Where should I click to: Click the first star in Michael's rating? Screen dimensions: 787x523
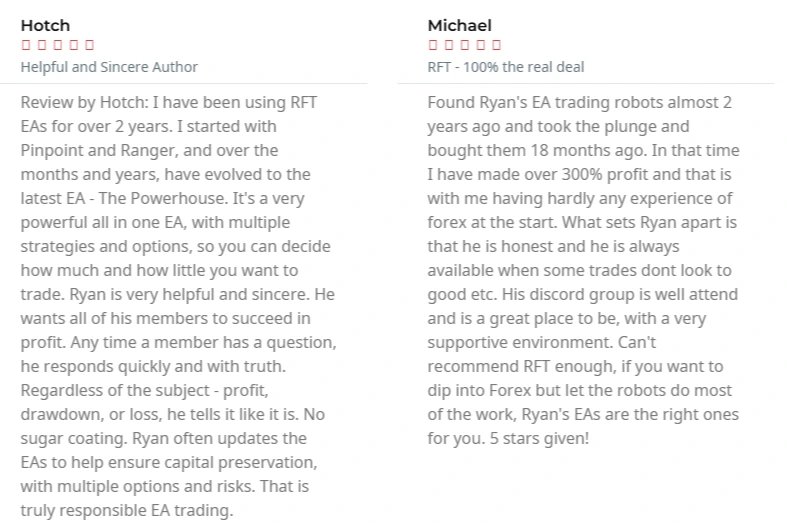tap(433, 45)
